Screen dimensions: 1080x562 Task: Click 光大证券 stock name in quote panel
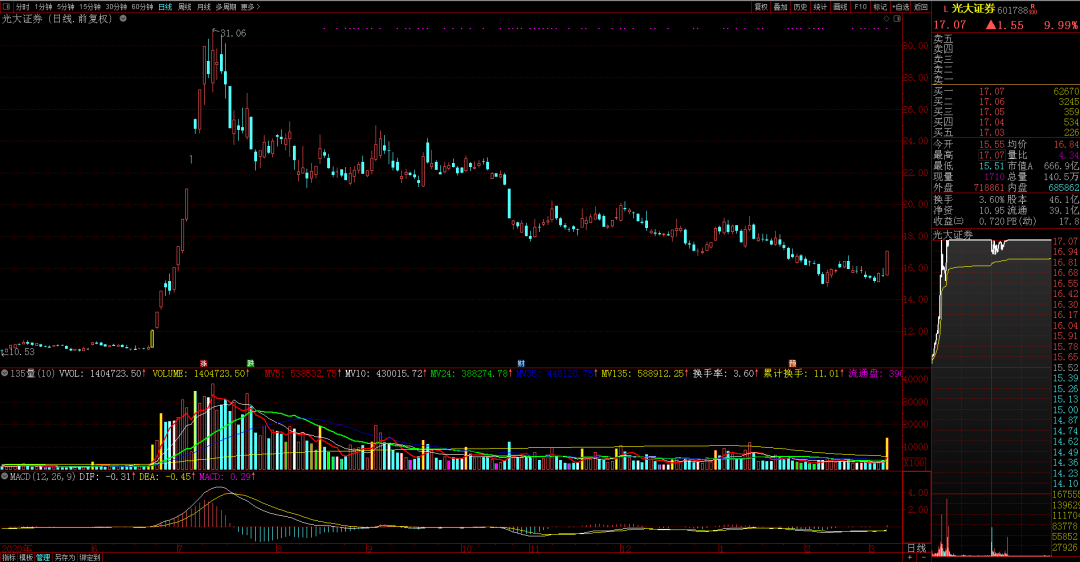[x=973, y=9]
